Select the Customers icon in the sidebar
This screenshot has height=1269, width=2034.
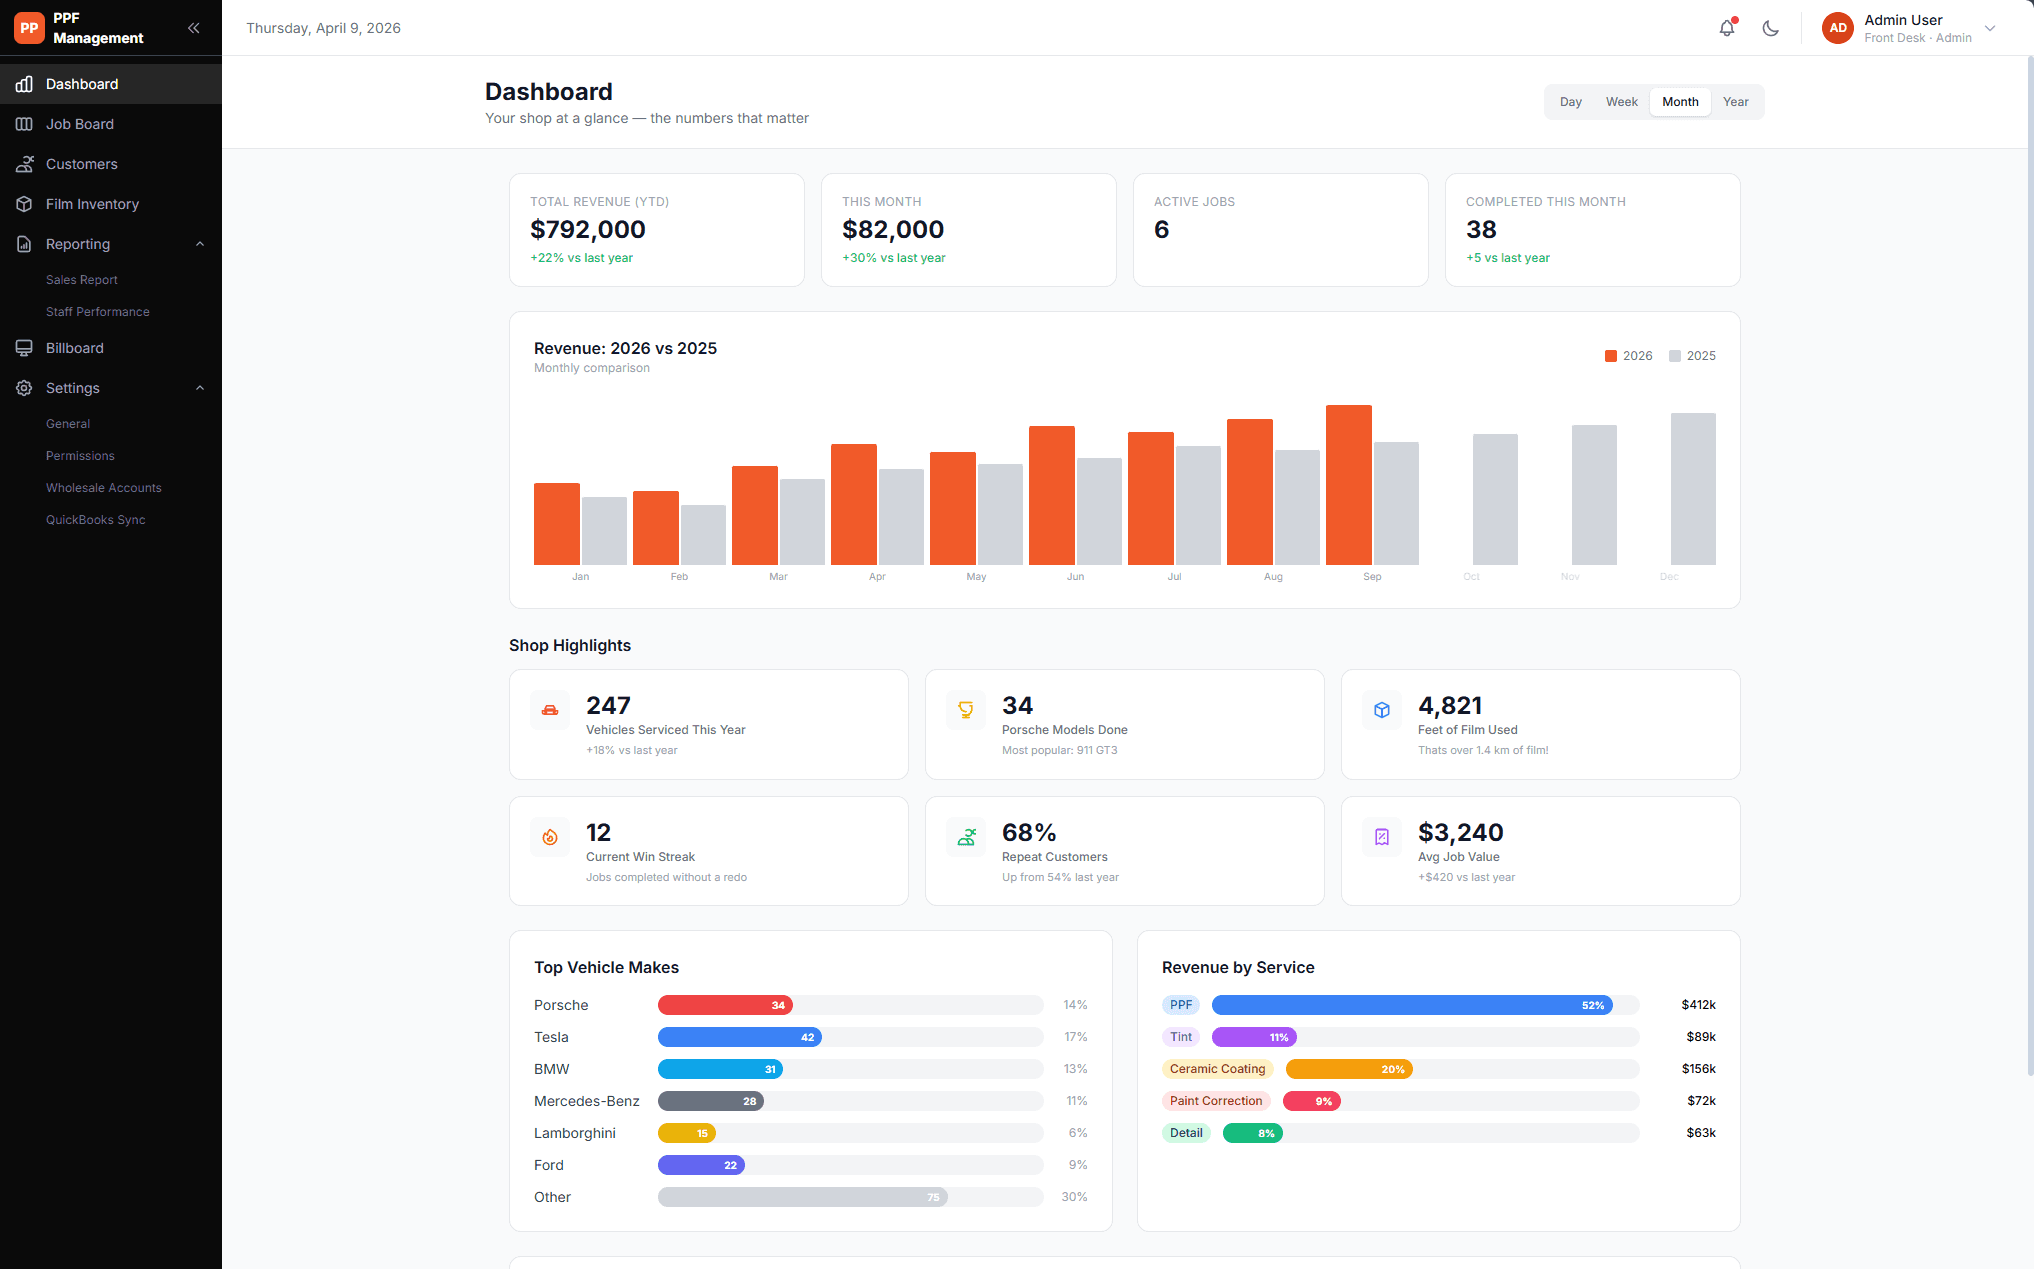coord(24,164)
